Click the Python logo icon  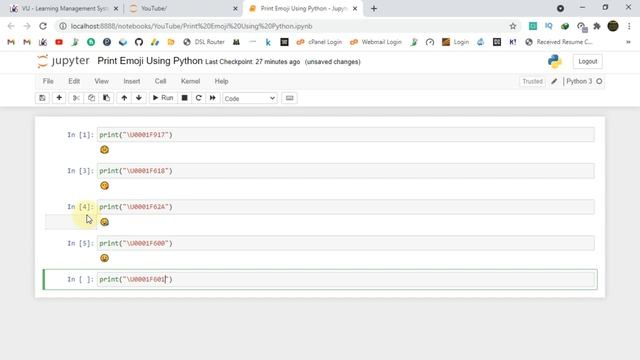555,61
